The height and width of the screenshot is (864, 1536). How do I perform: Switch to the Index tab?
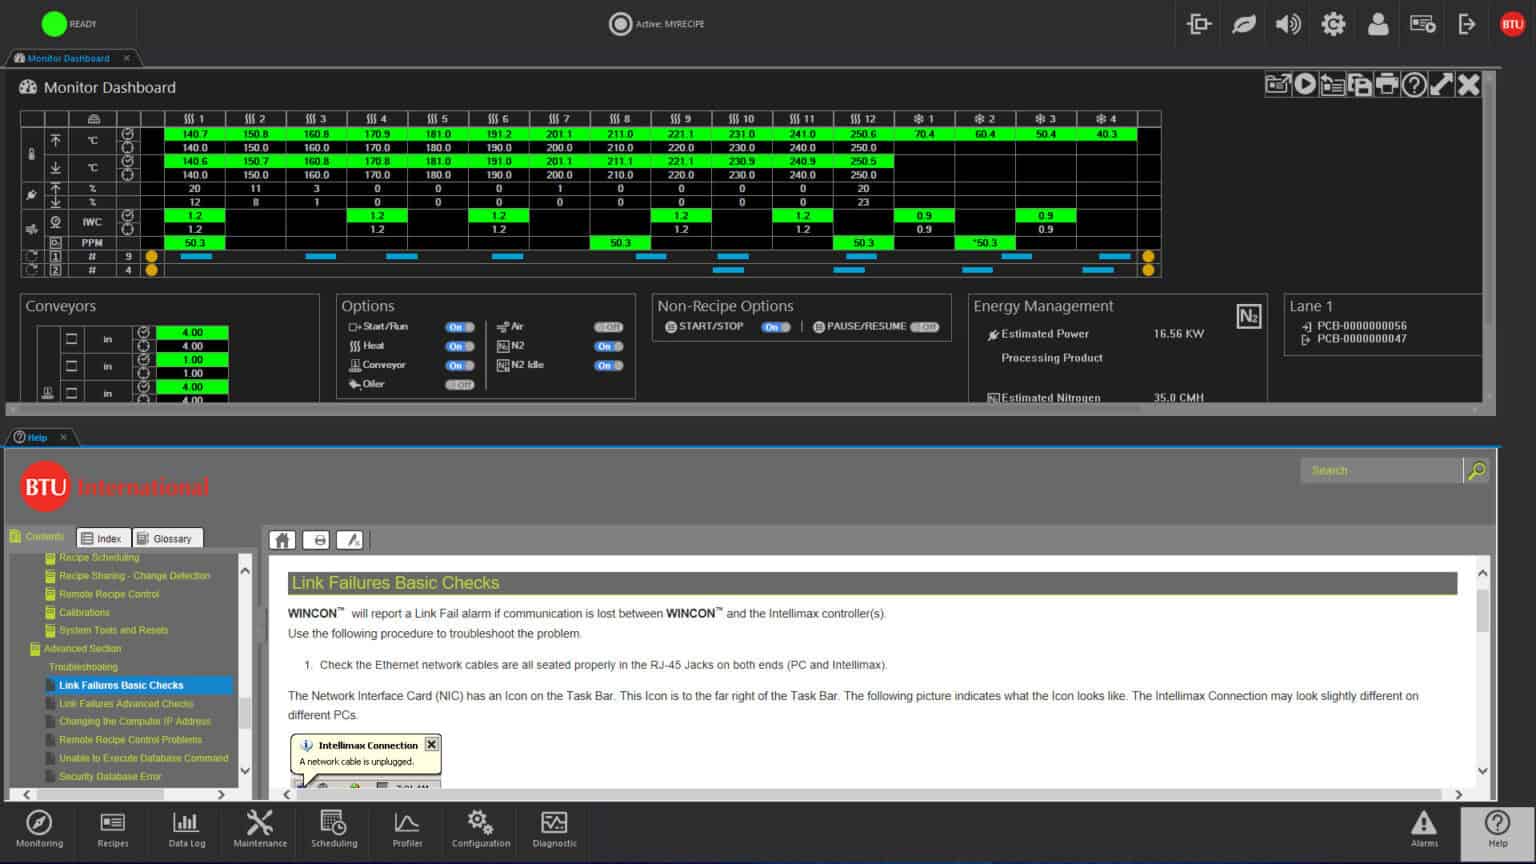click(x=101, y=538)
